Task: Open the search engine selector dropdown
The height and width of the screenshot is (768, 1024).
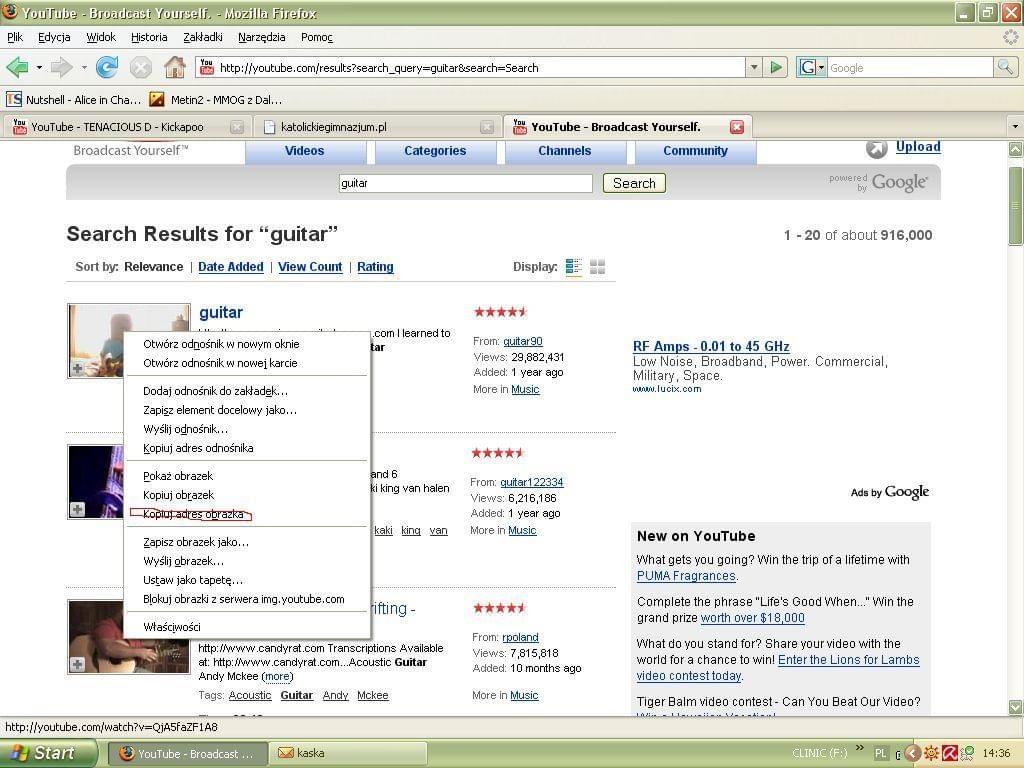Action: pyautogui.click(x=812, y=67)
